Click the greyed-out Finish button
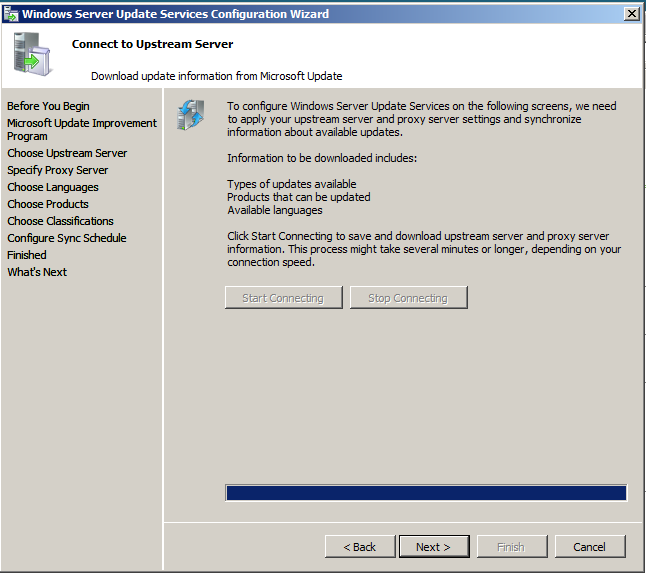The height and width of the screenshot is (574, 646). 512,546
